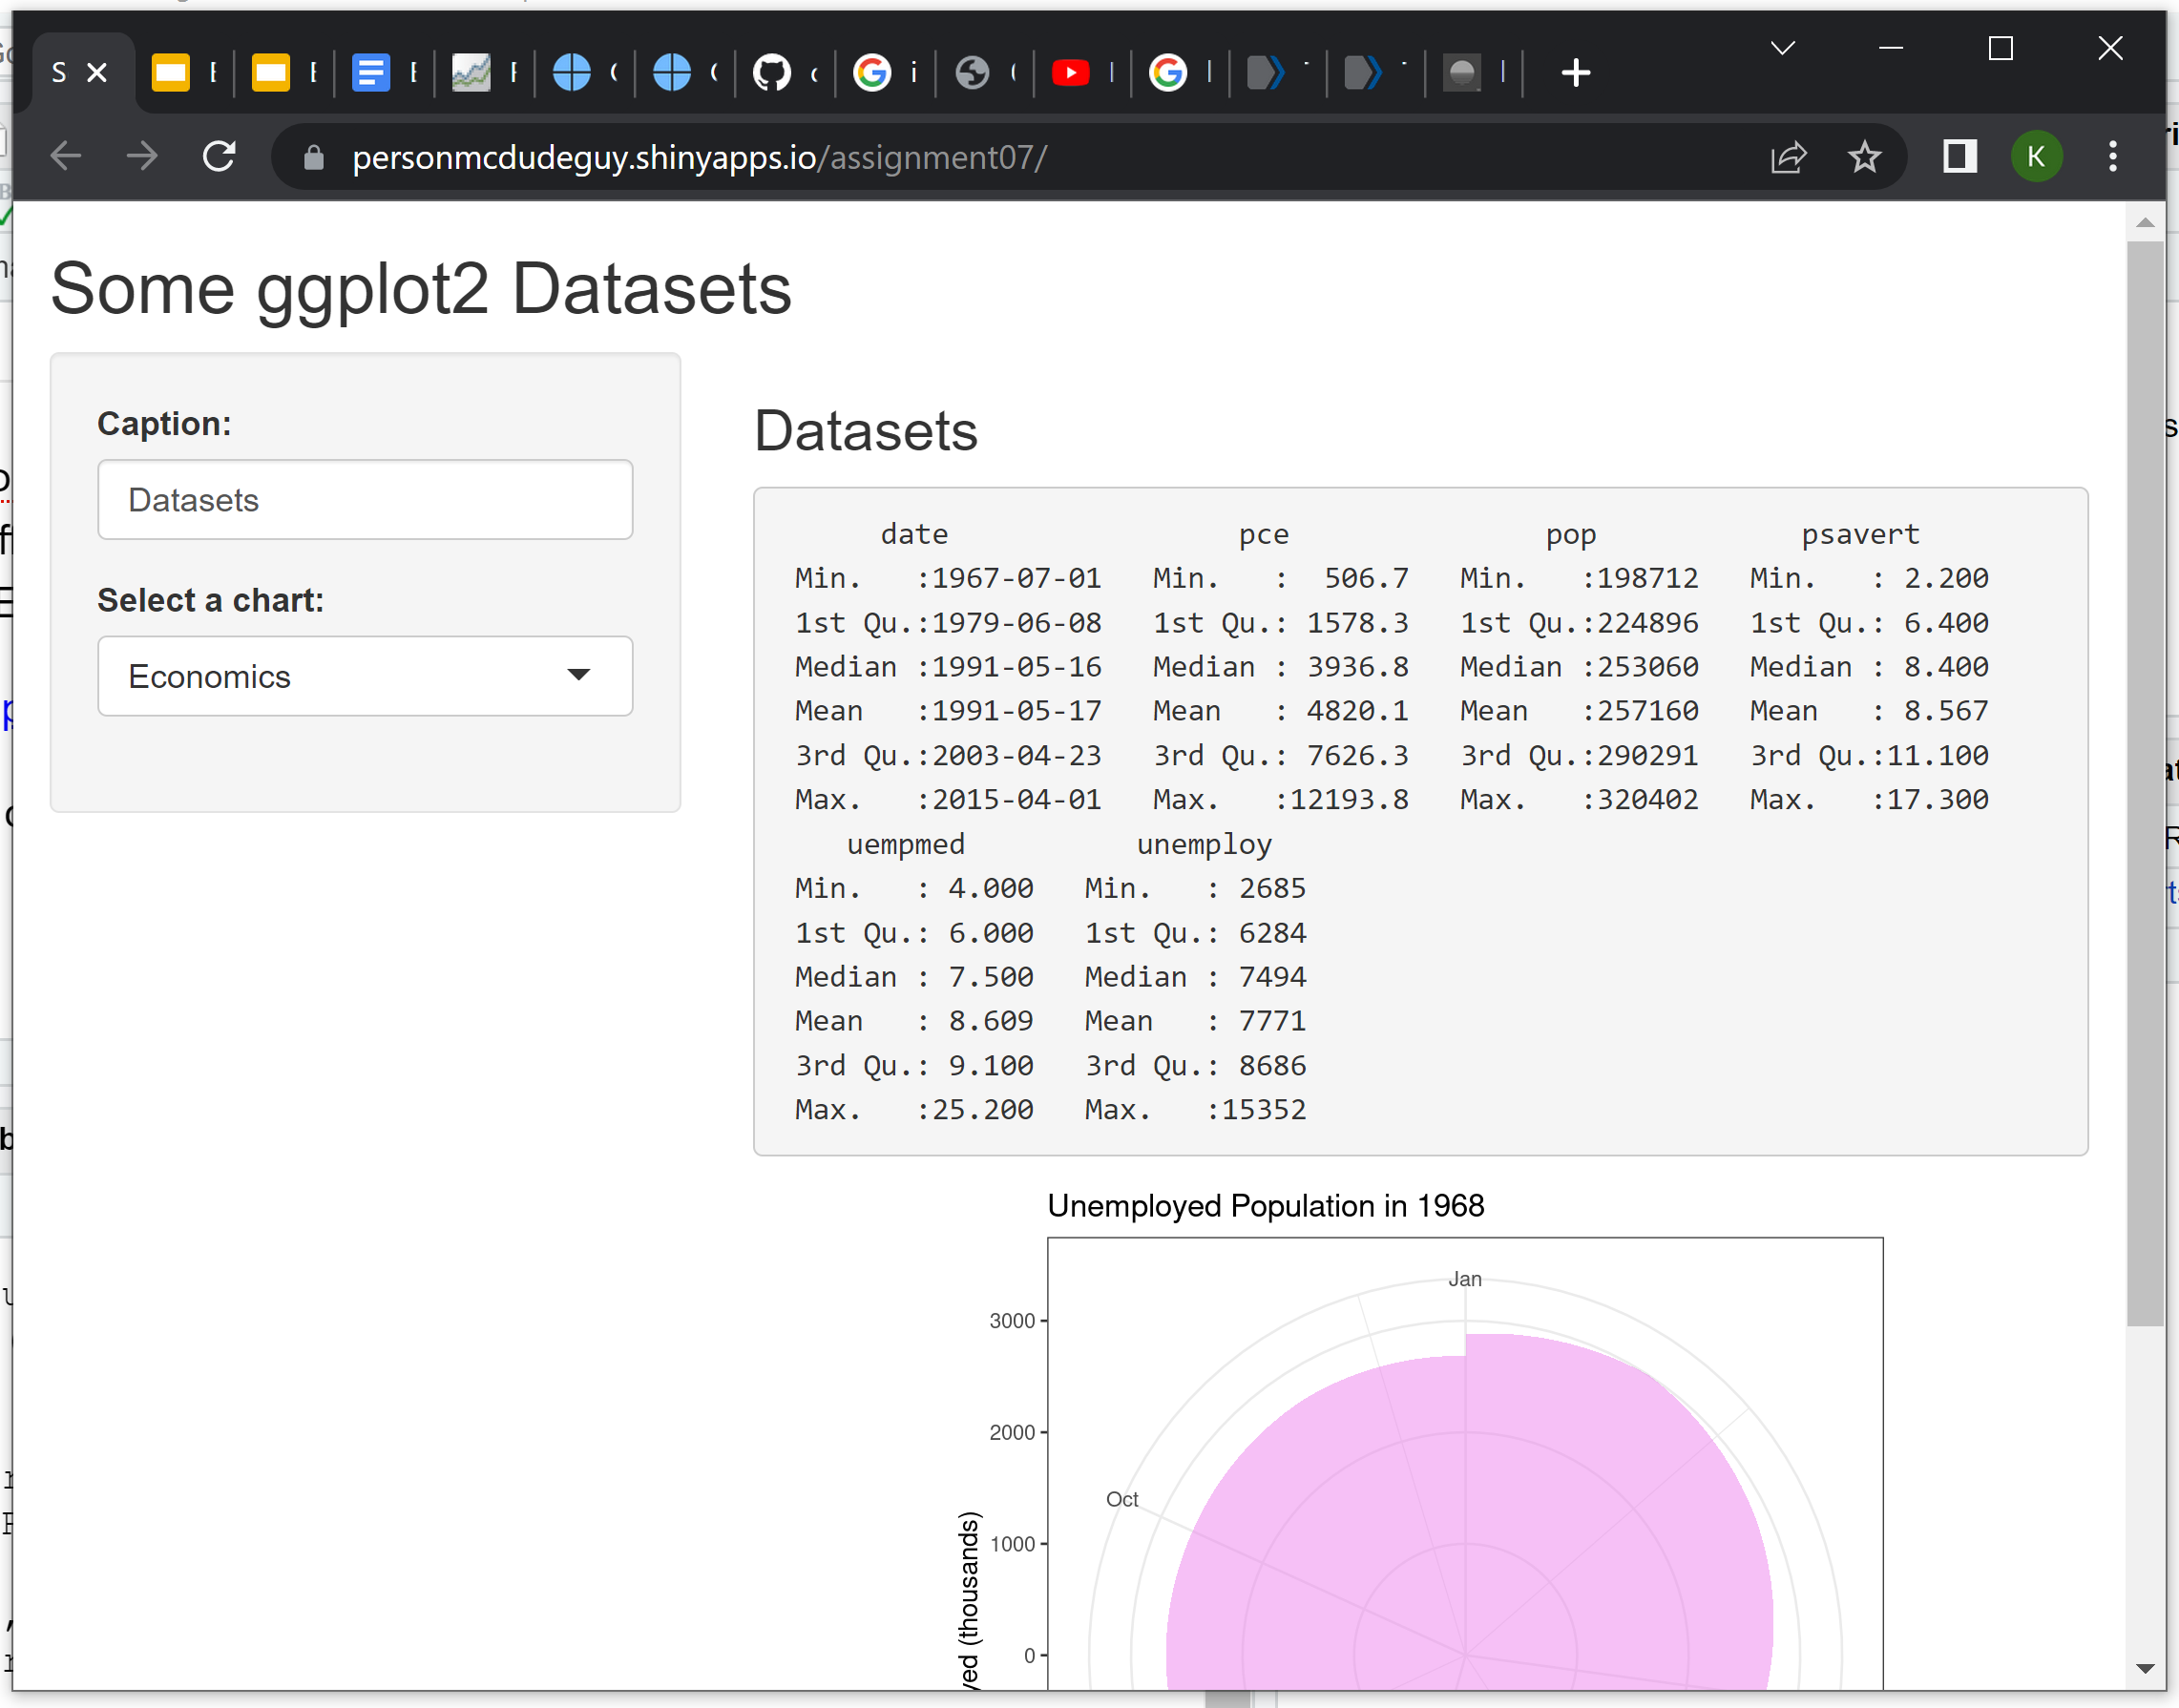The width and height of the screenshot is (2179, 1708).
Task: Click the Caption text field
Action: point(365,499)
